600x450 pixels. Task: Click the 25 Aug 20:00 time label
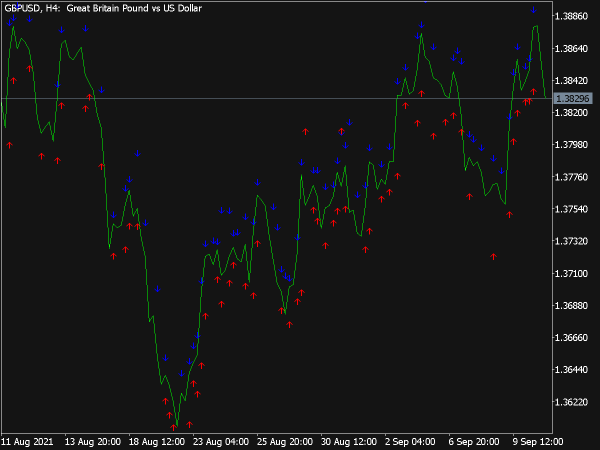tap(285, 442)
